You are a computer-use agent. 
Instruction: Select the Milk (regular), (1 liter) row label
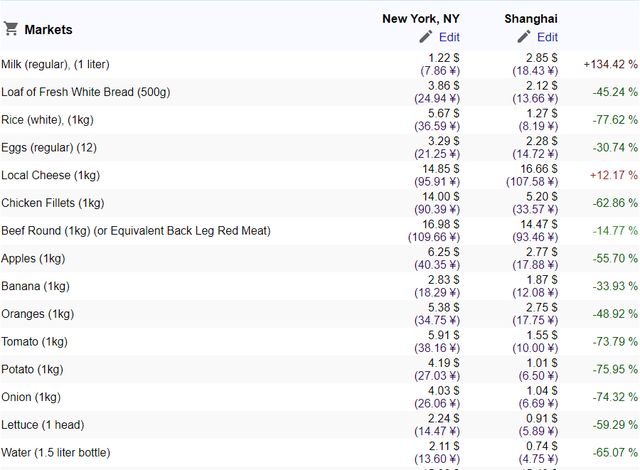click(x=56, y=64)
